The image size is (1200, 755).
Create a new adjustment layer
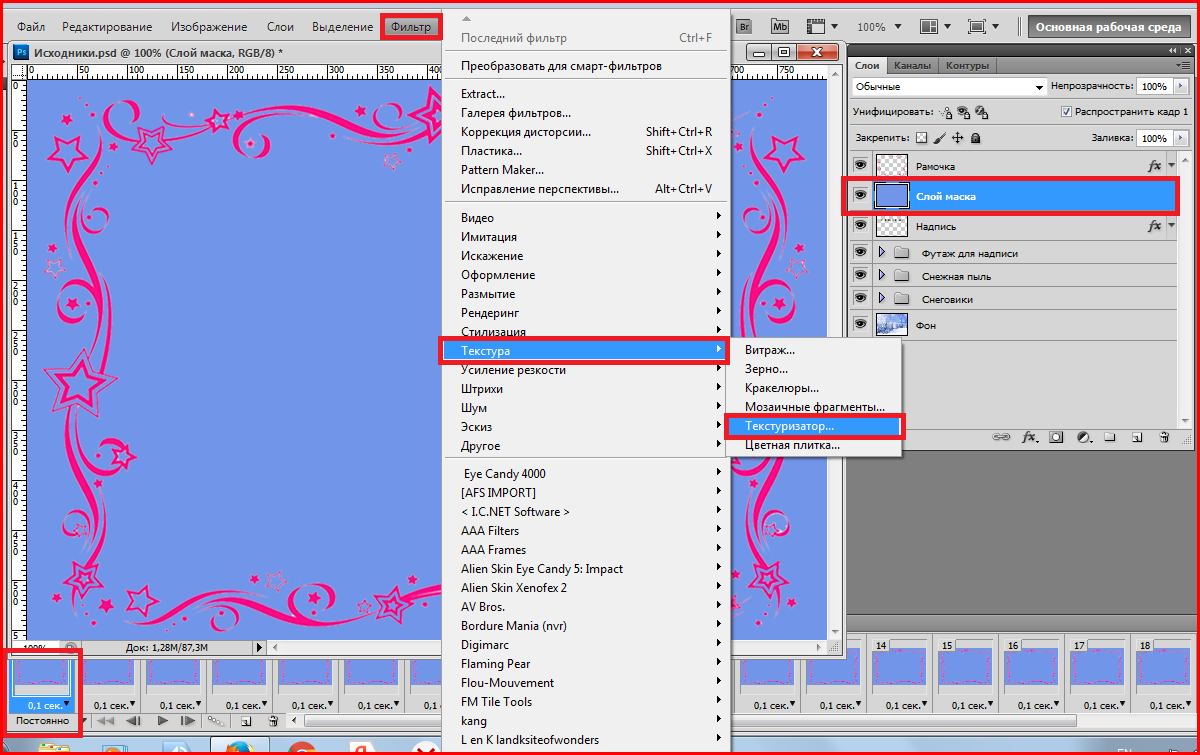tap(1083, 437)
